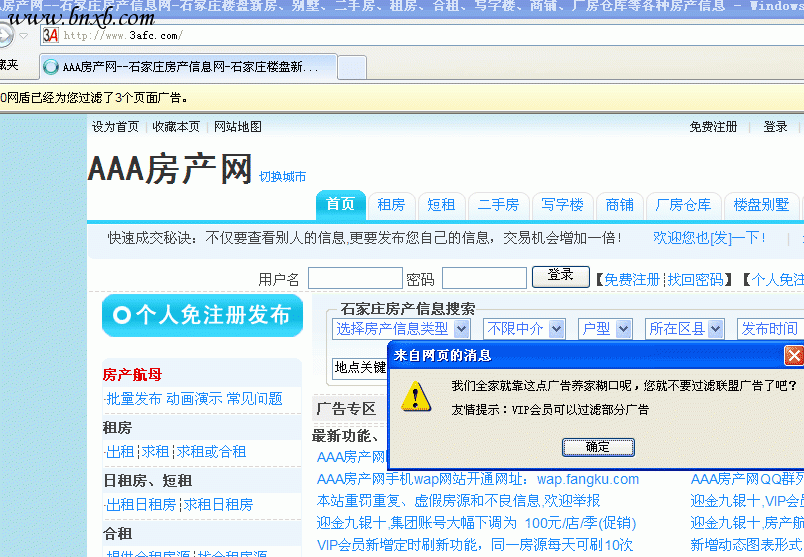Open the 厂房仓库 navigation tab
The width and height of the screenshot is (804, 557).
[x=683, y=205]
